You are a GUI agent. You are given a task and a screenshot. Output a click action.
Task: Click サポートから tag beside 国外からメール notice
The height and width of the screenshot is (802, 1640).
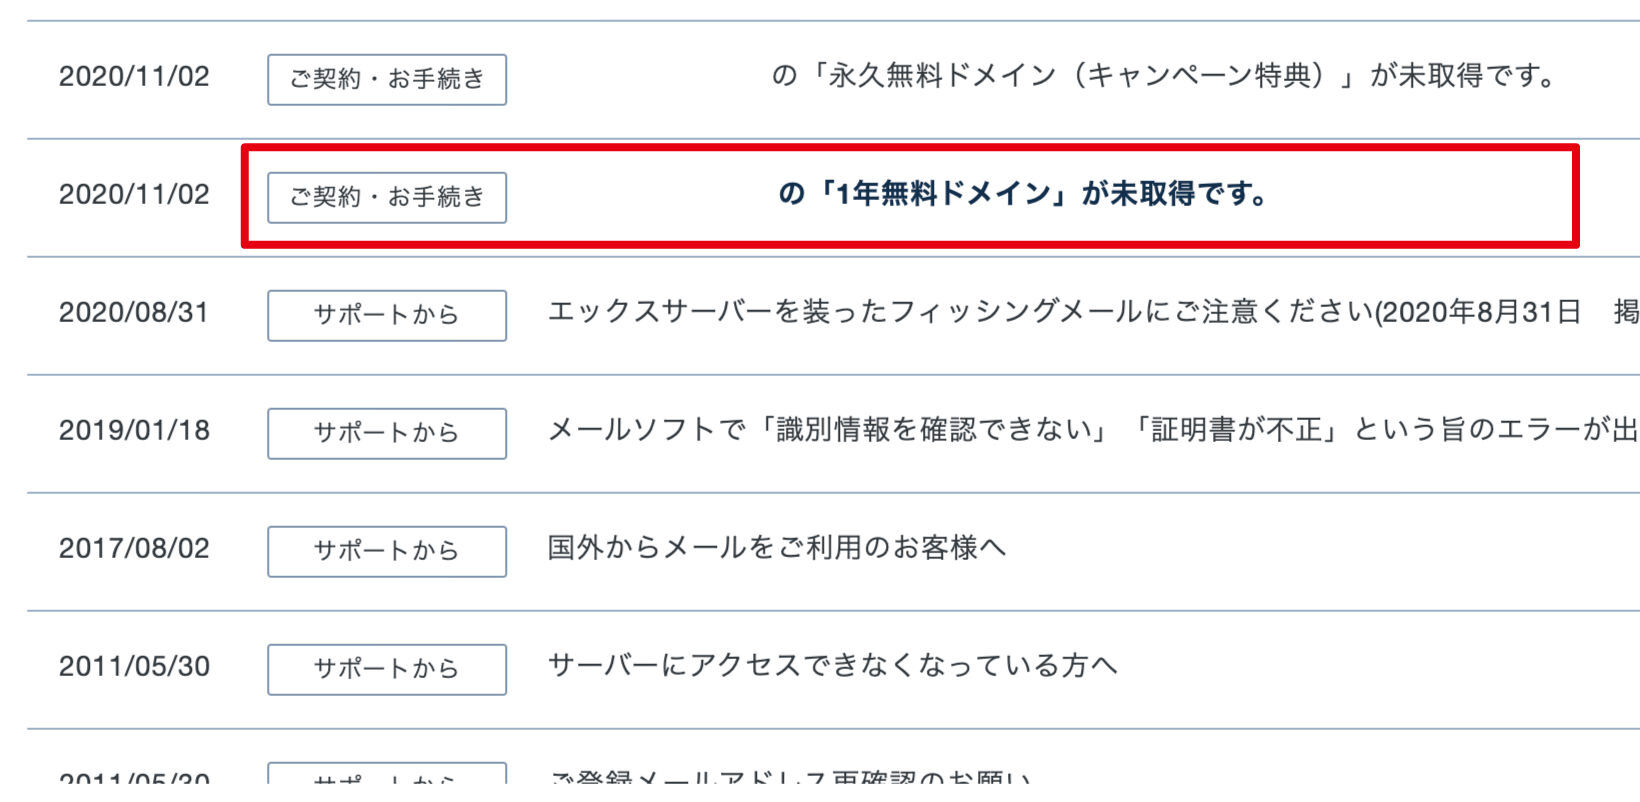point(387,551)
